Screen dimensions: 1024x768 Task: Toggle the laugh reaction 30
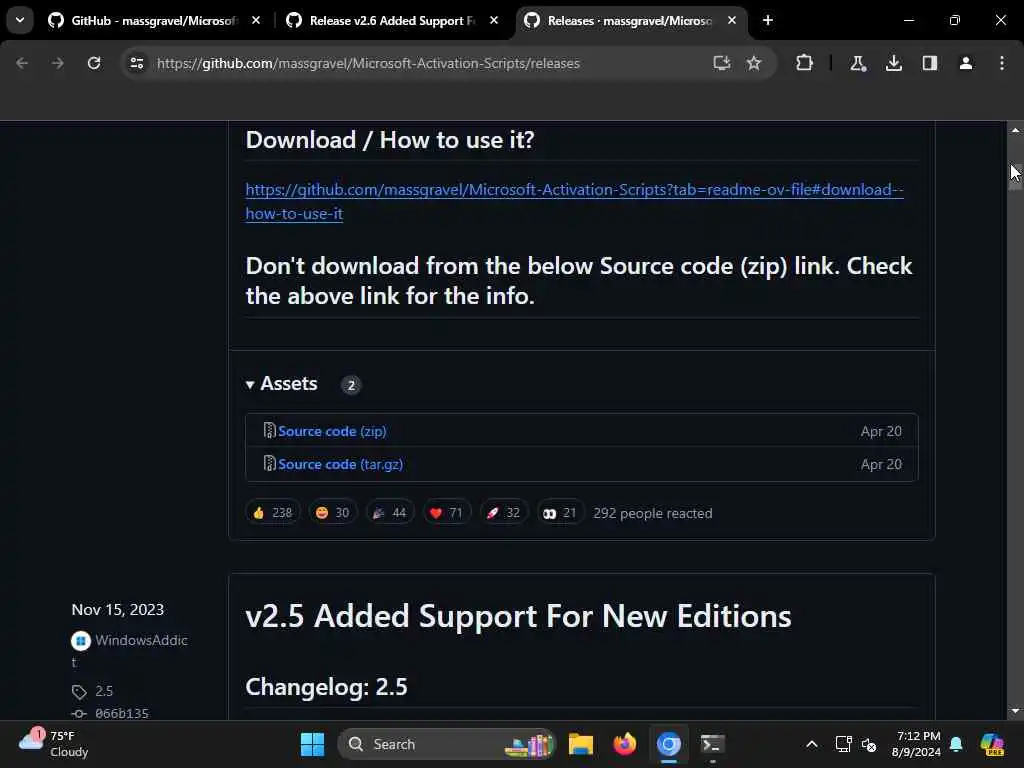[x=332, y=513]
